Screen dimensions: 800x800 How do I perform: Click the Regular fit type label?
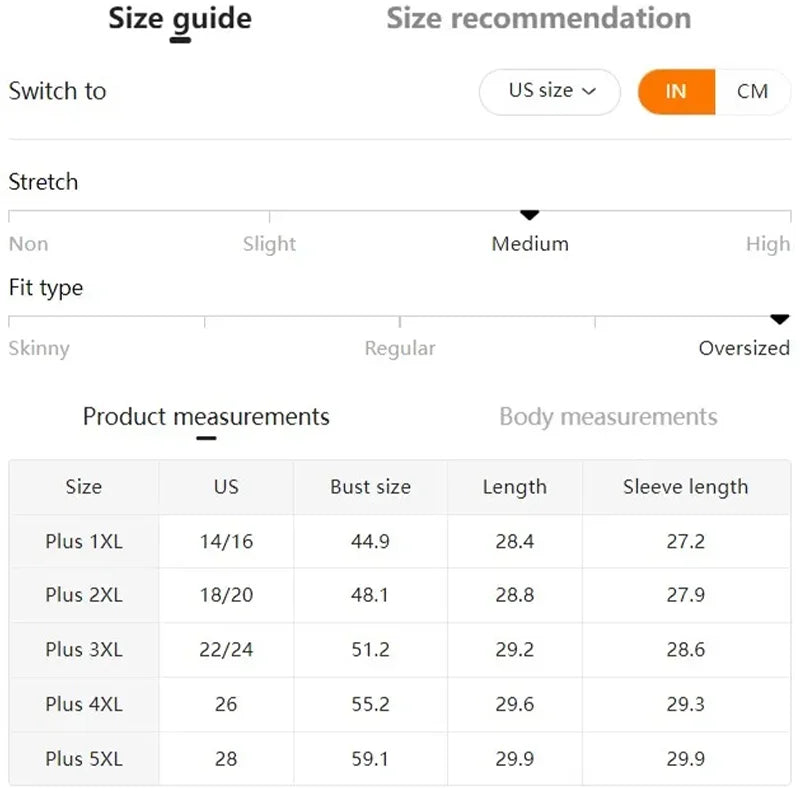[400, 348]
